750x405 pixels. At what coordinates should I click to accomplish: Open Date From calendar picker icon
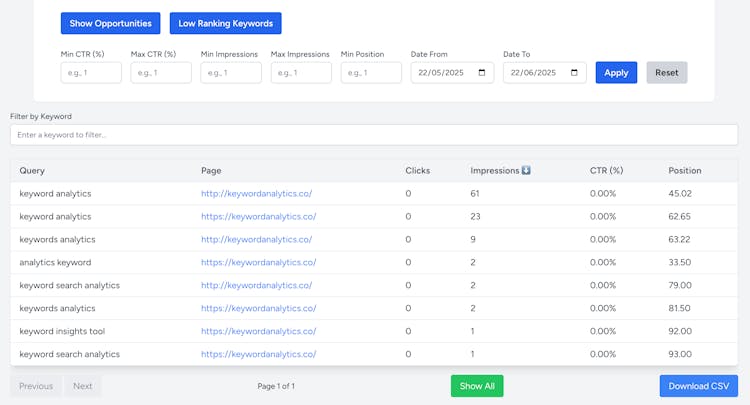coord(483,73)
